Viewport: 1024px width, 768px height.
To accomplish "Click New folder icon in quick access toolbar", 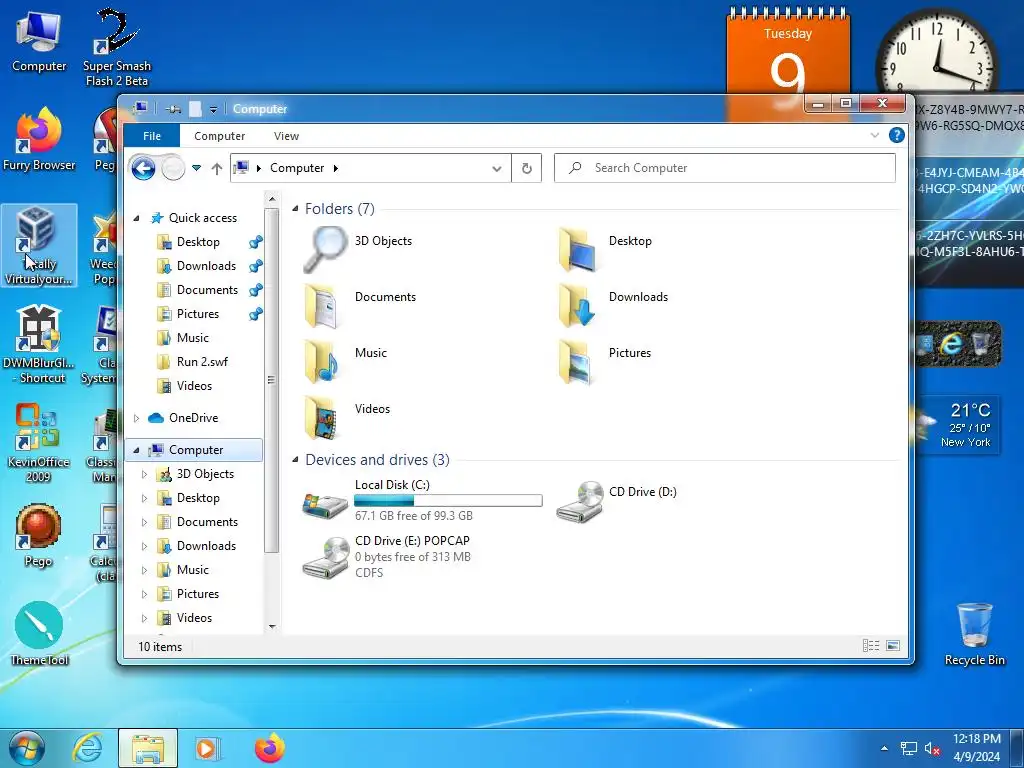I will coord(195,109).
